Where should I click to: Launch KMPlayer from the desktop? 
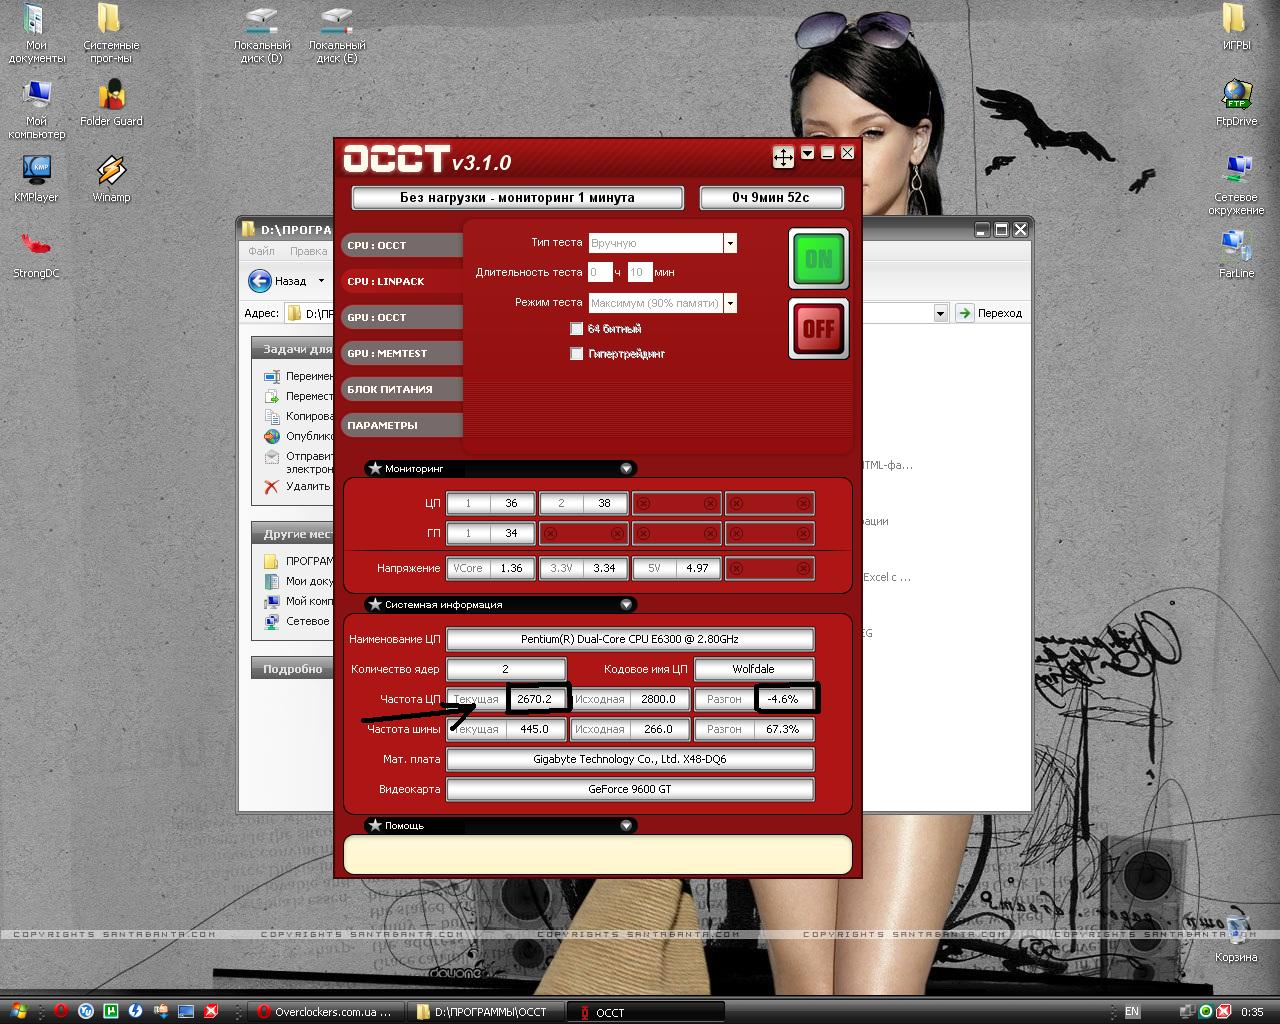coord(36,179)
